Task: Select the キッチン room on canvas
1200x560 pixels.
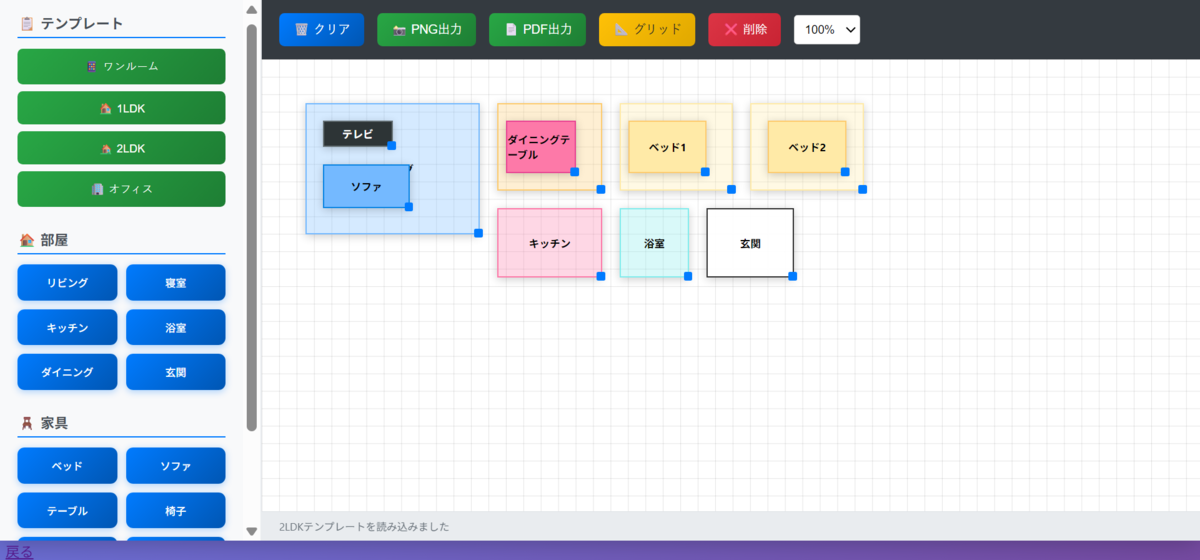Action: click(549, 243)
